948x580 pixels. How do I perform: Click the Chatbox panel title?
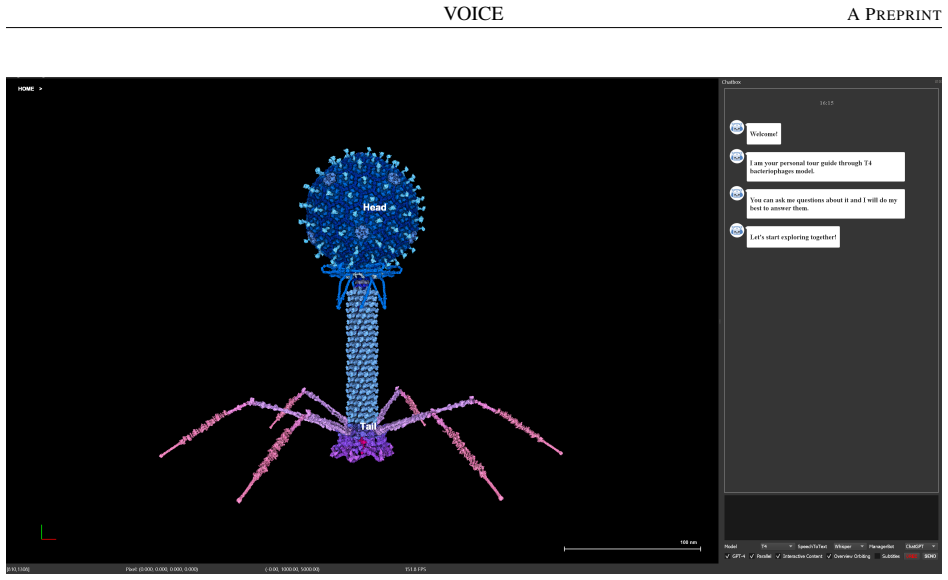pyautogui.click(x=731, y=82)
